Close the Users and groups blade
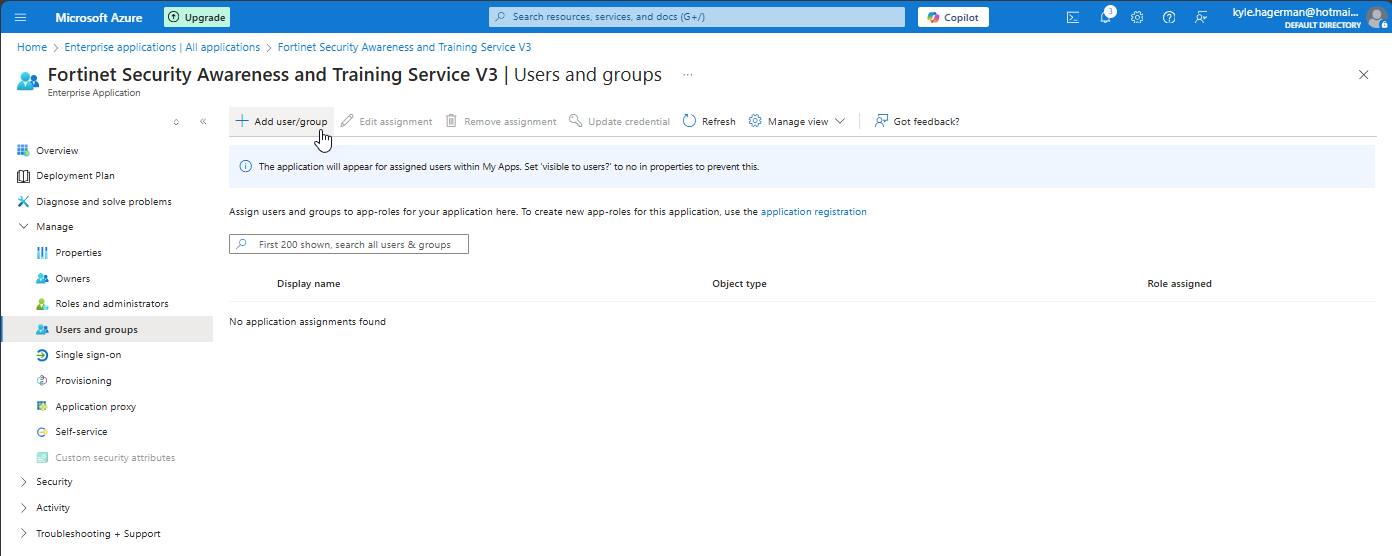The height and width of the screenshot is (556, 1392). pos(1363,75)
